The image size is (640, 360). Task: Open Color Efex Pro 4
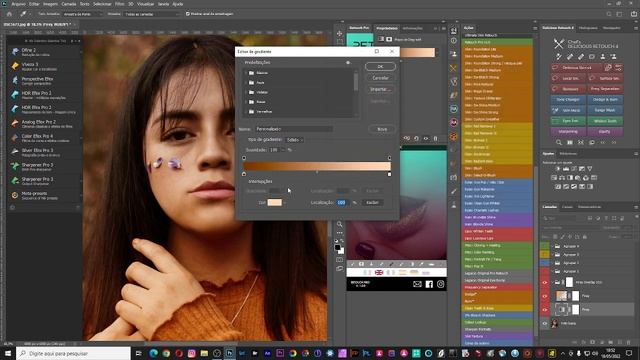[44, 138]
